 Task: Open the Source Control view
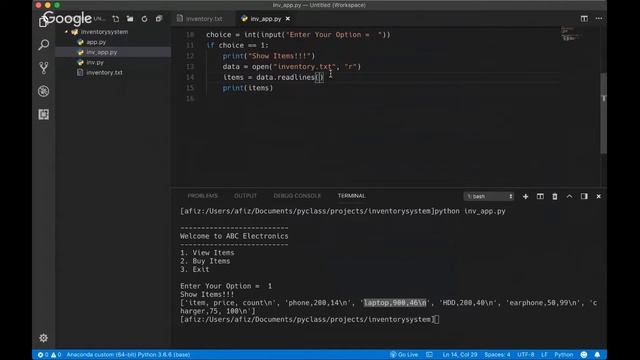coord(44,68)
